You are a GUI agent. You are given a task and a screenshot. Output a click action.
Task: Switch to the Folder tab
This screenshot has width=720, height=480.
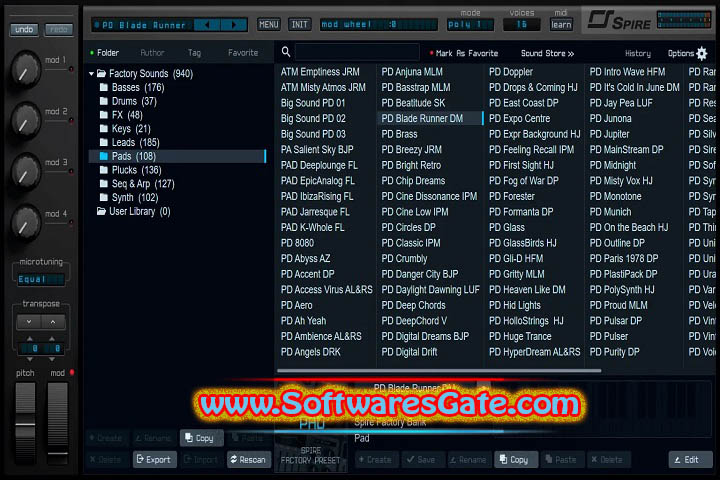click(108, 53)
